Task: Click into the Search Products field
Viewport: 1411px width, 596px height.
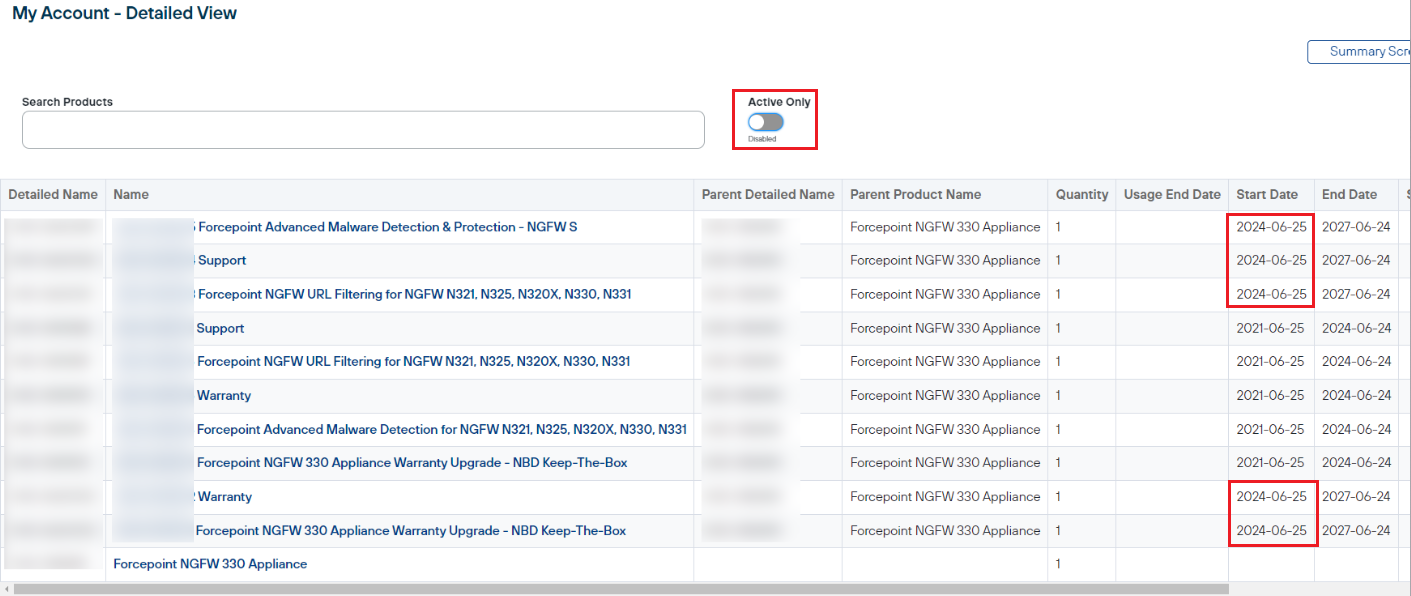Action: click(363, 130)
